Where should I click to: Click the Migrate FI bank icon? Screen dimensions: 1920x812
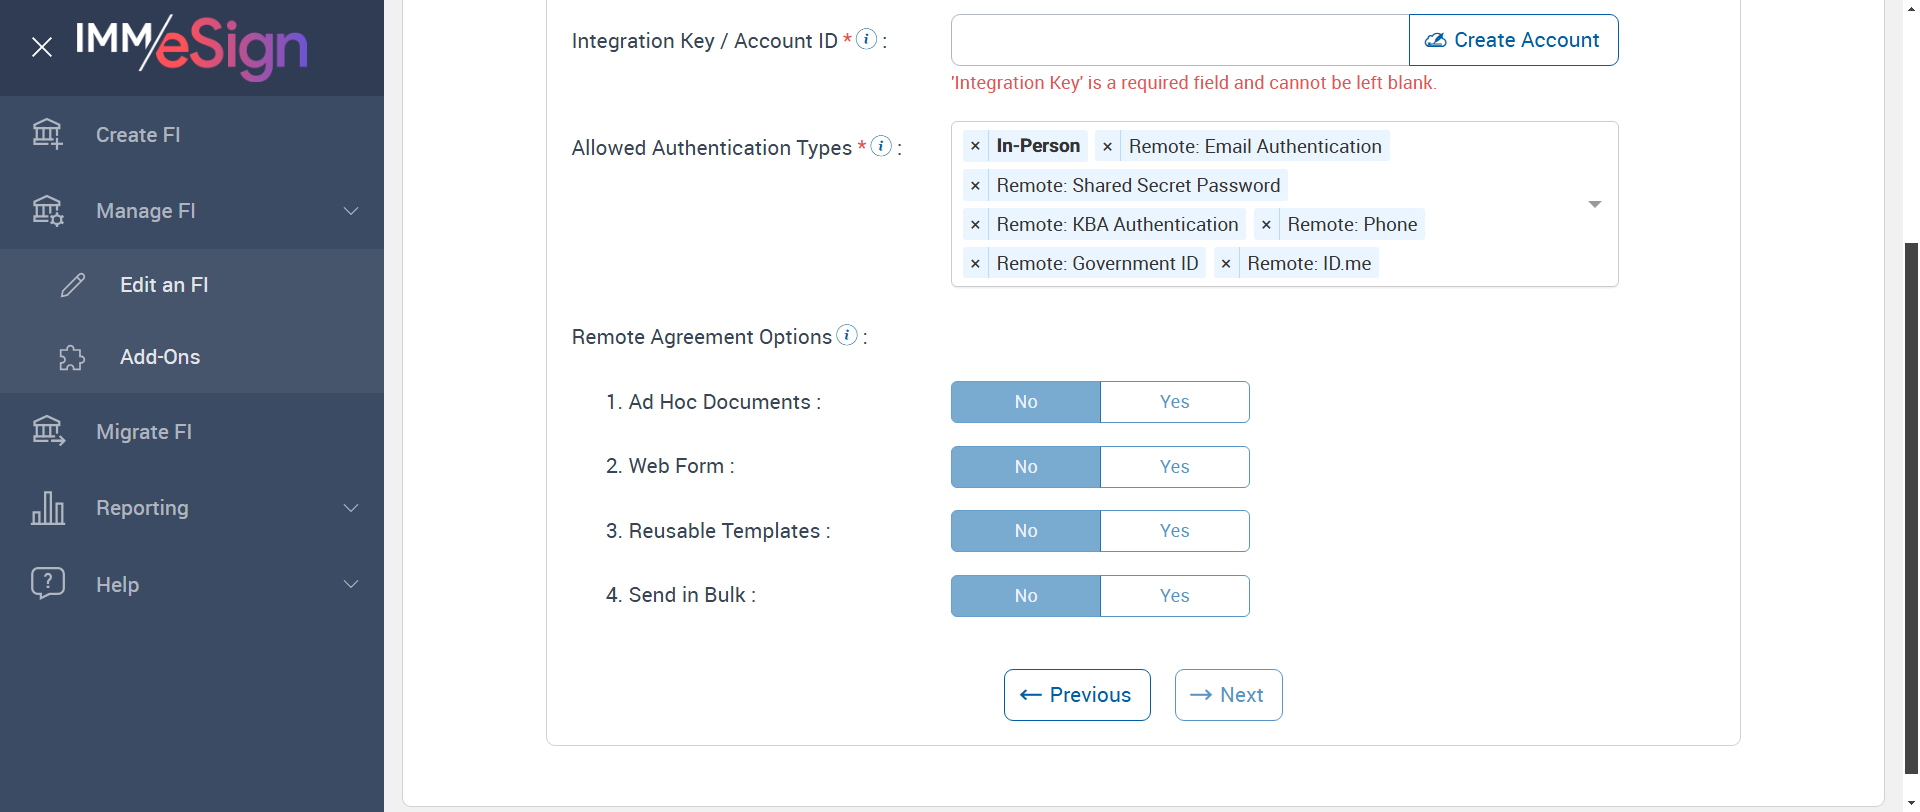[48, 431]
